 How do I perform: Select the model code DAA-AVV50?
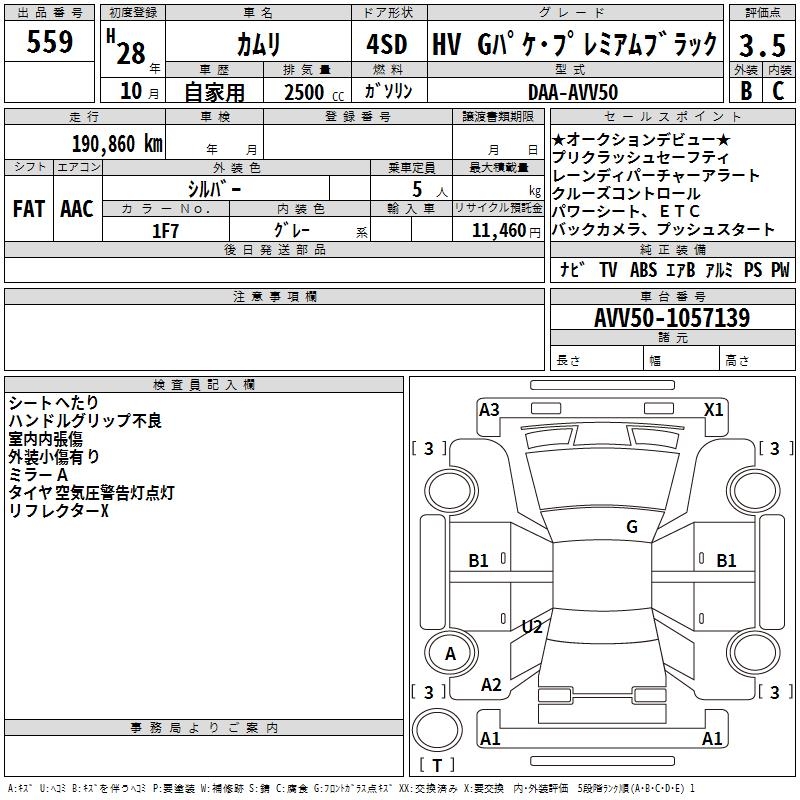pyautogui.click(x=573, y=92)
